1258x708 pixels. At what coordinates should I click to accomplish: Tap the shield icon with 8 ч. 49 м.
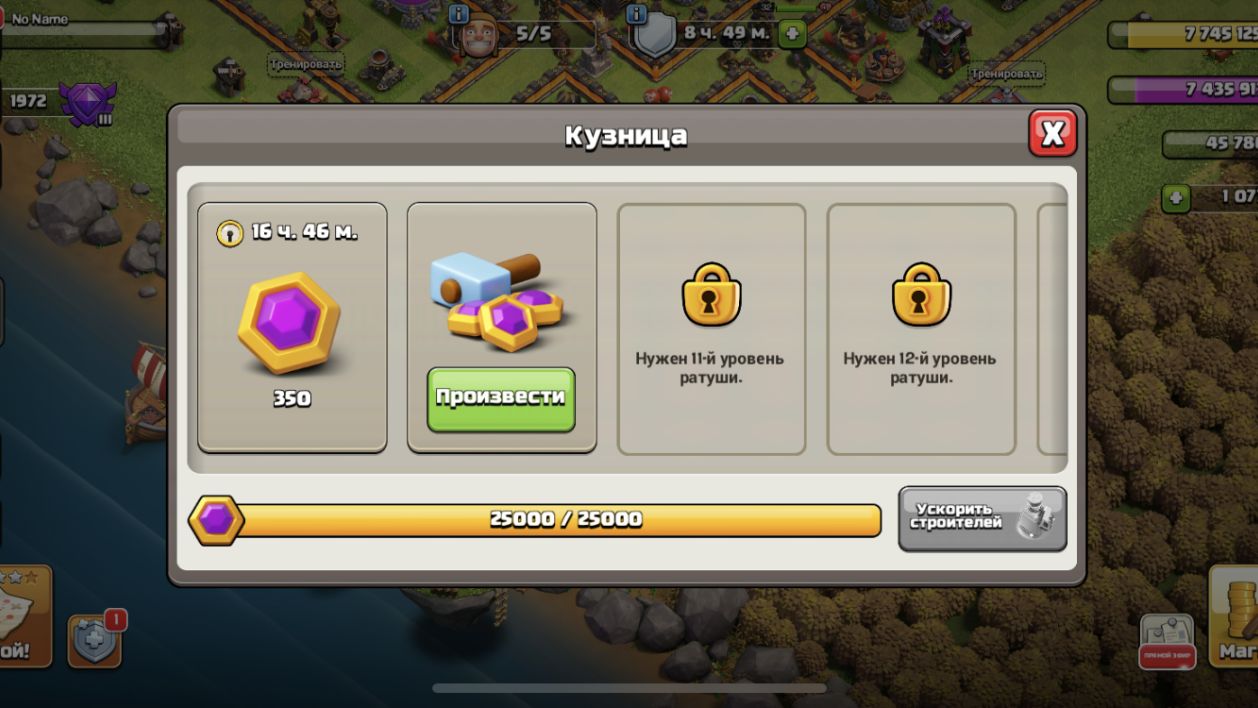tap(655, 37)
